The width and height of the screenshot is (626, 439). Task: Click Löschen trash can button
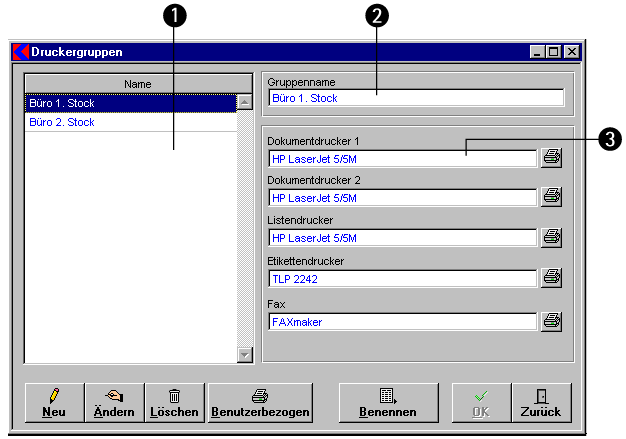click(x=175, y=402)
